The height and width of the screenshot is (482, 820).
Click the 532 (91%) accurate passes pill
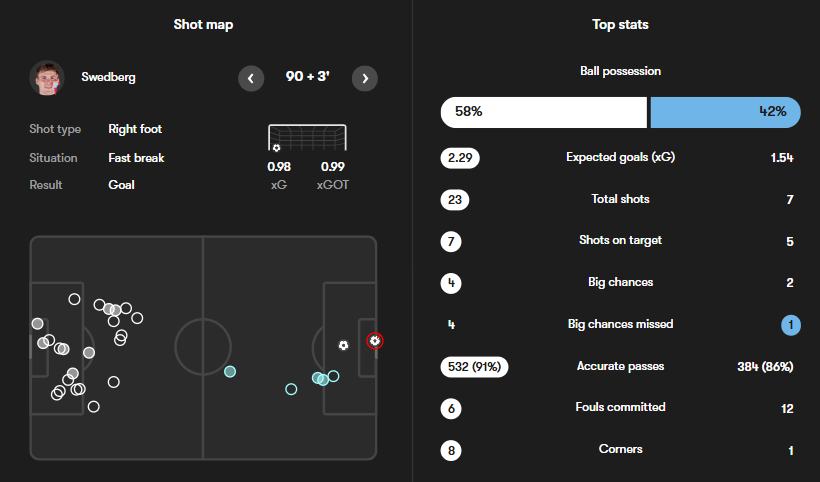pos(474,366)
